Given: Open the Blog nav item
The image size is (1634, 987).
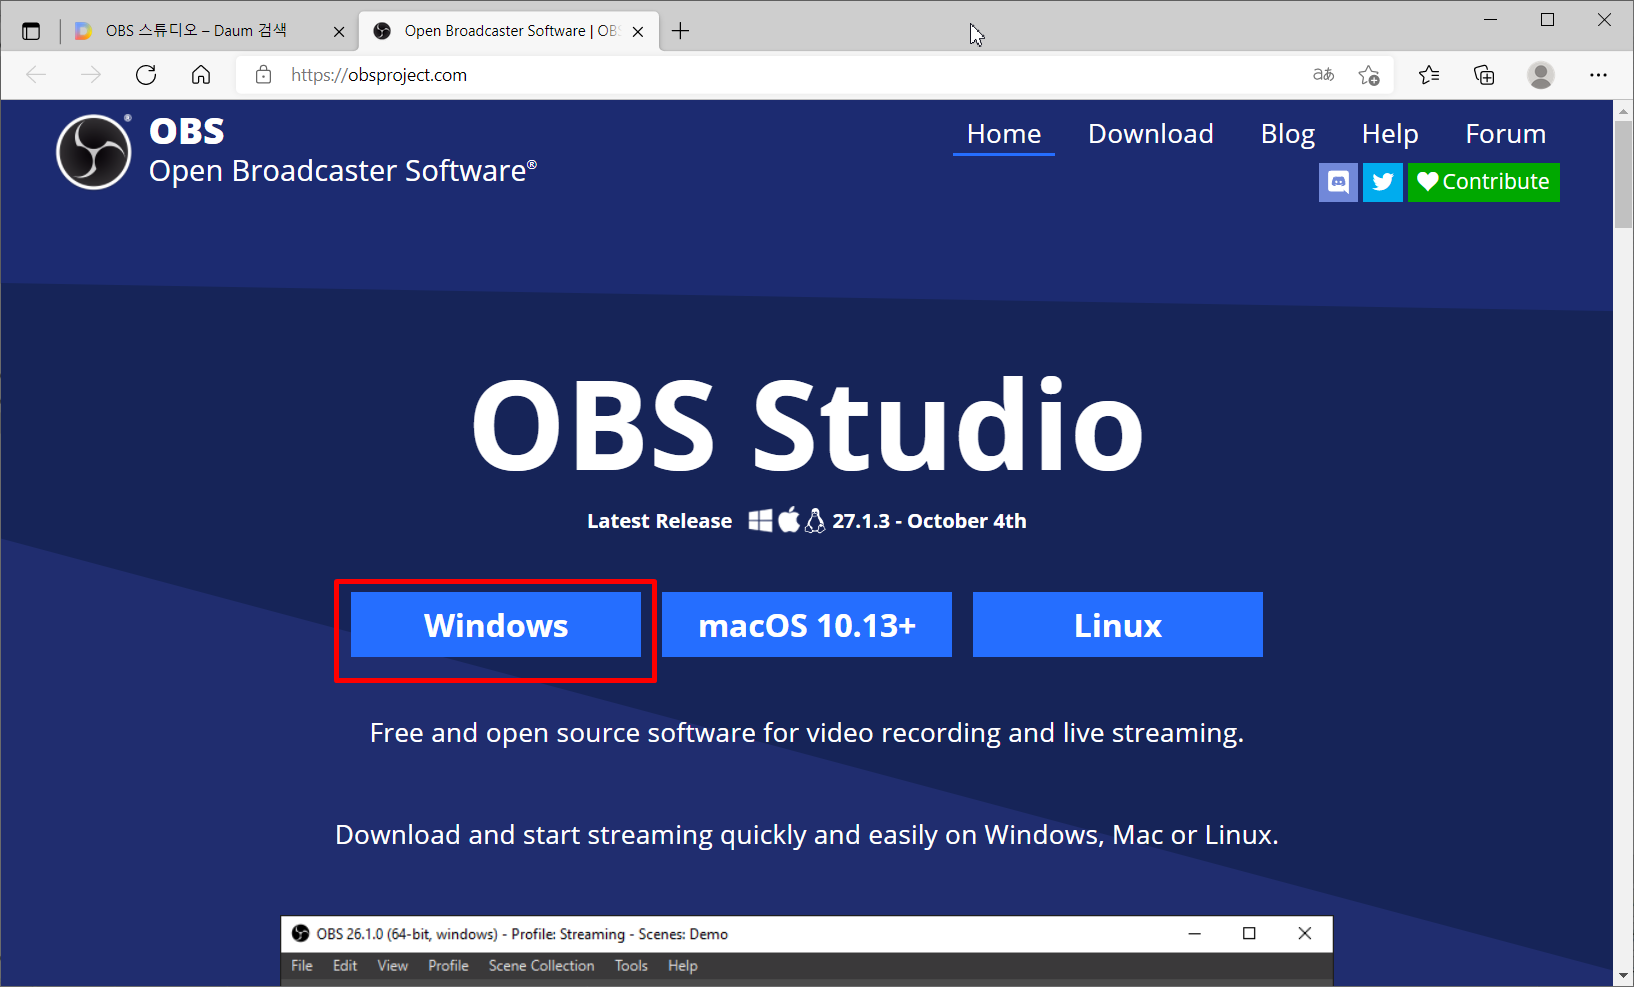Looking at the screenshot, I should point(1288,134).
